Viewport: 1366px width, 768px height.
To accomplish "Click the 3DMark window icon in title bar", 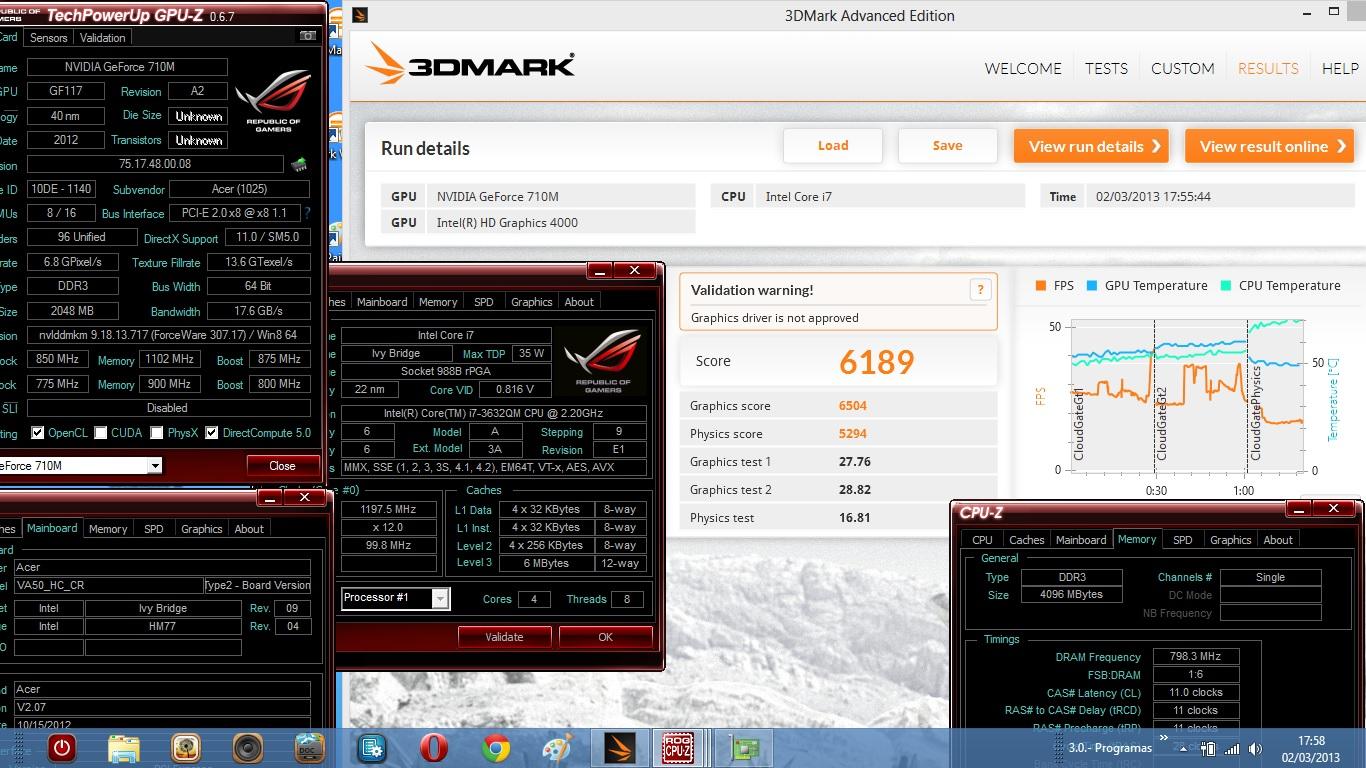I will (361, 15).
